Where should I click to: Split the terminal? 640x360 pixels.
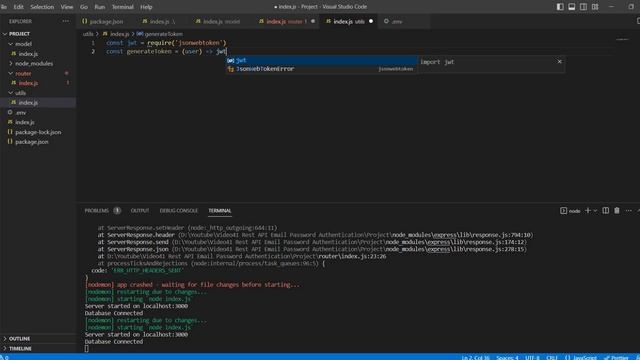point(606,211)
